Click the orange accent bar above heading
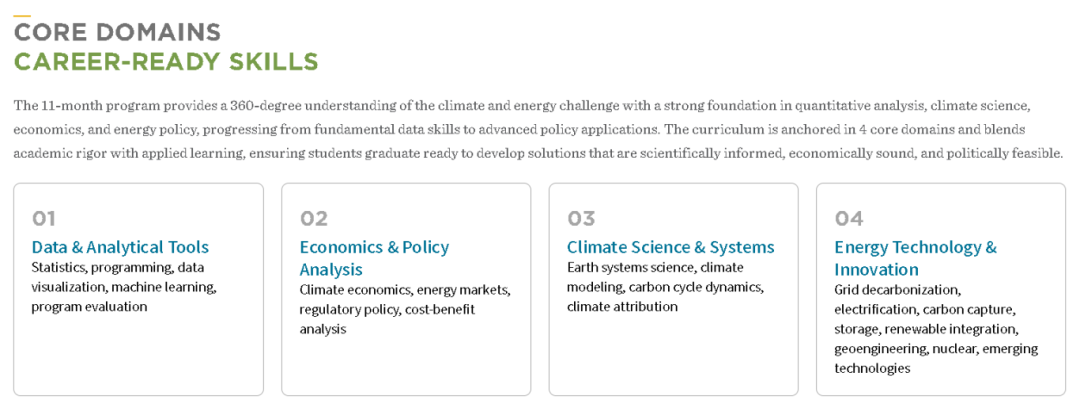This screenshot has height=410, width=1080. (x=21, y=16)
